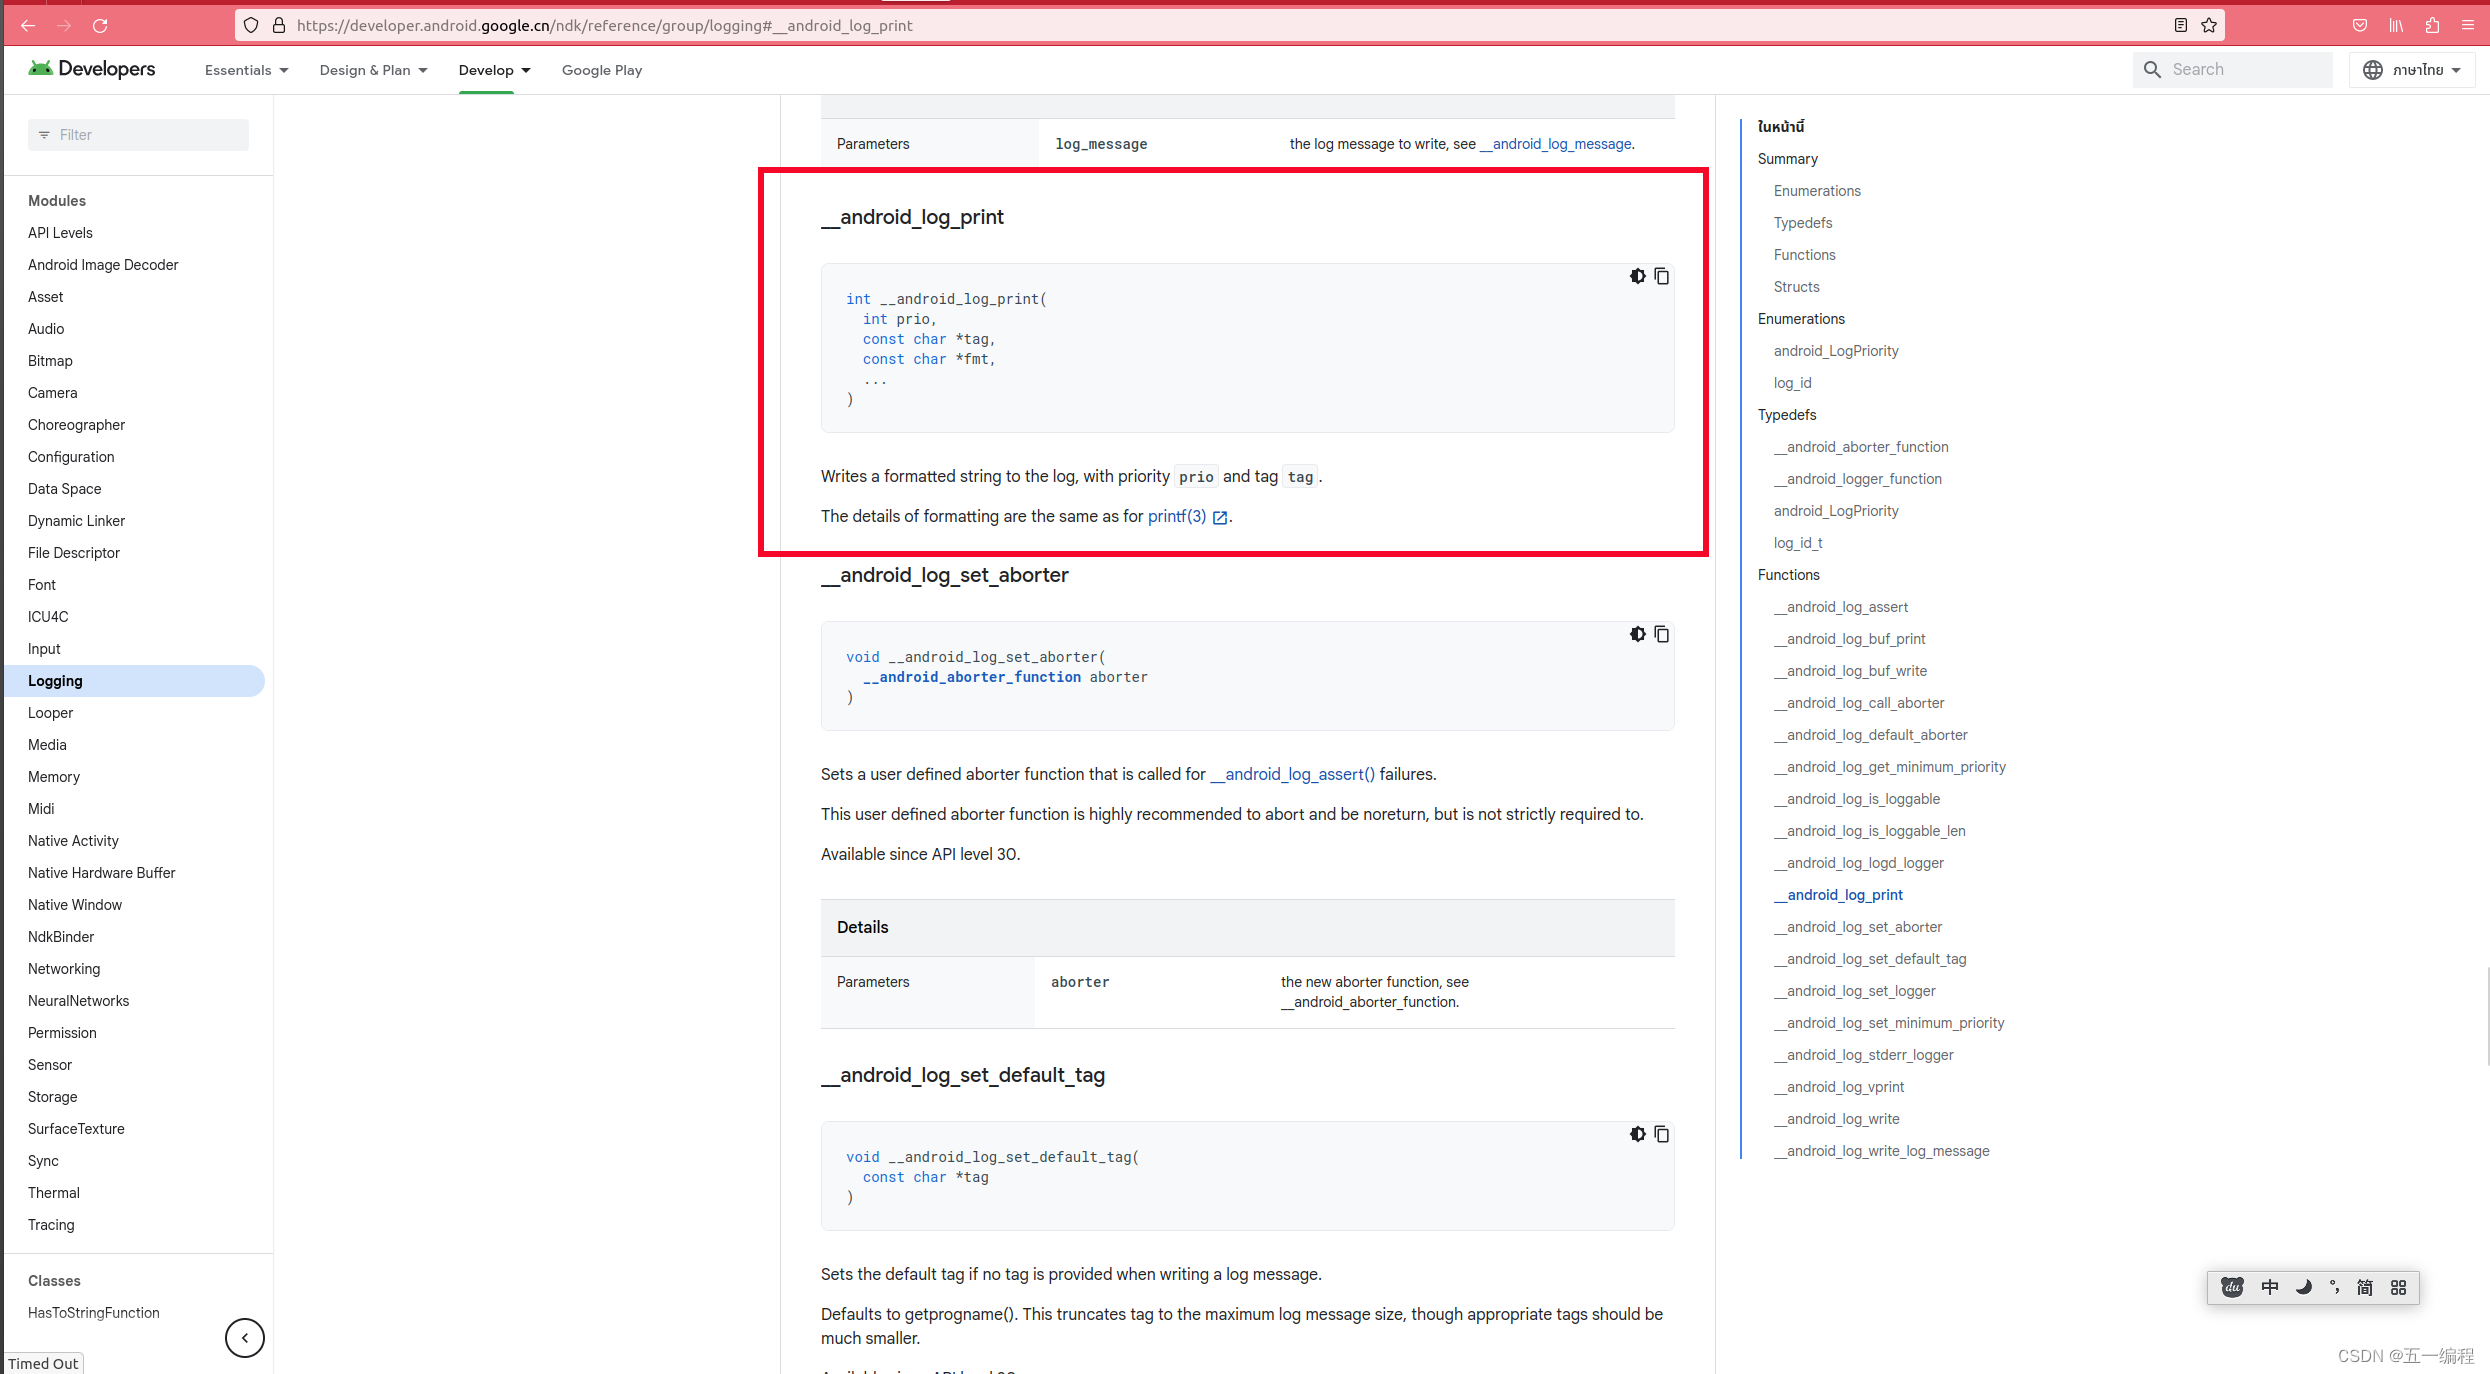Click the bookmark icon in the browser toolbar

point(2209,24)
